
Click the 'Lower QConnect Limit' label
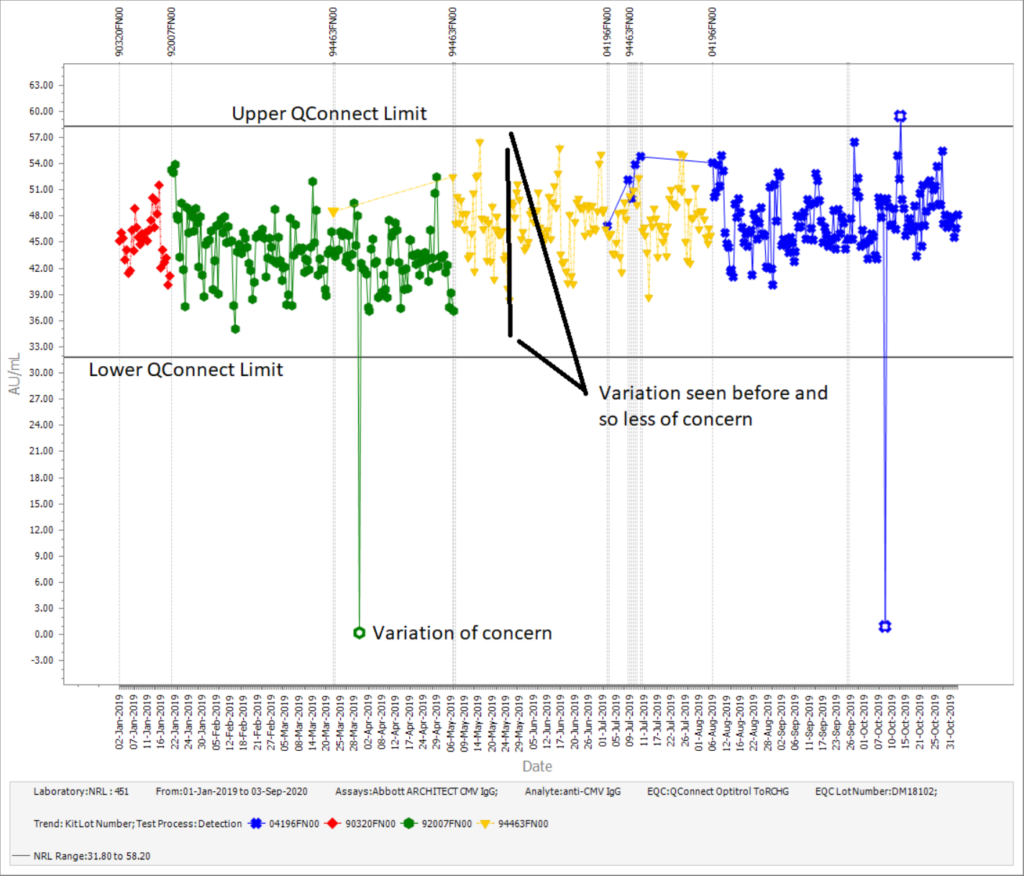[x=186, y=370]
